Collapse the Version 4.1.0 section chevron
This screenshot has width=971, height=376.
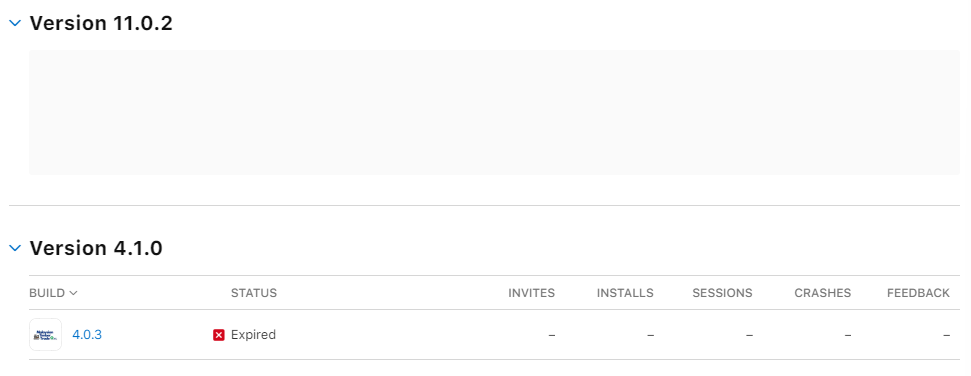point(15,248)
